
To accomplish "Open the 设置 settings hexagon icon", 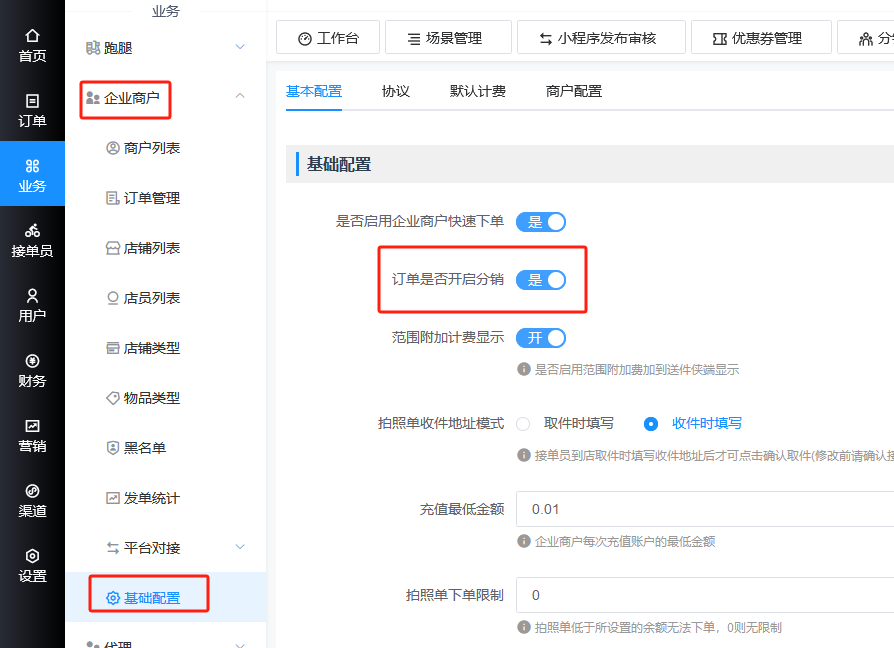I will [32, 556].
